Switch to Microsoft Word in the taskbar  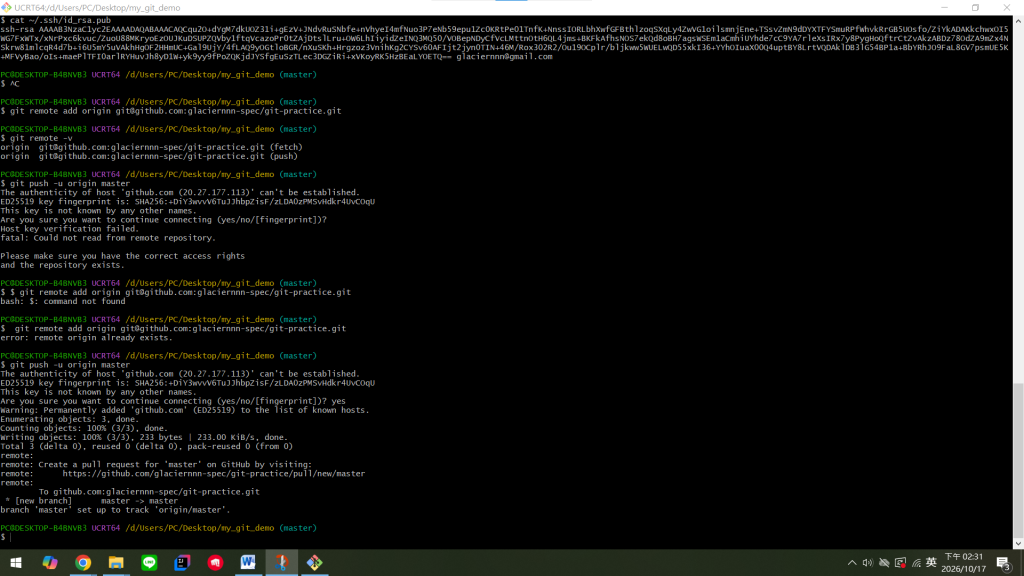tap(248, 563)
